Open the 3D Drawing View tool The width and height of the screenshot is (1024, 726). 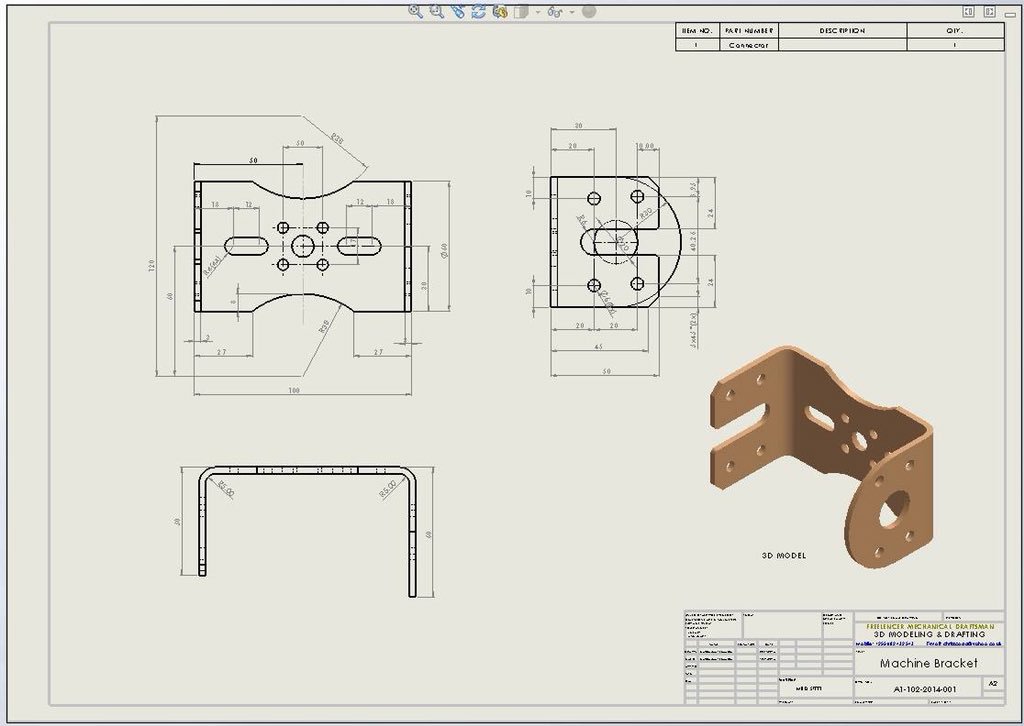pos(498,12)
